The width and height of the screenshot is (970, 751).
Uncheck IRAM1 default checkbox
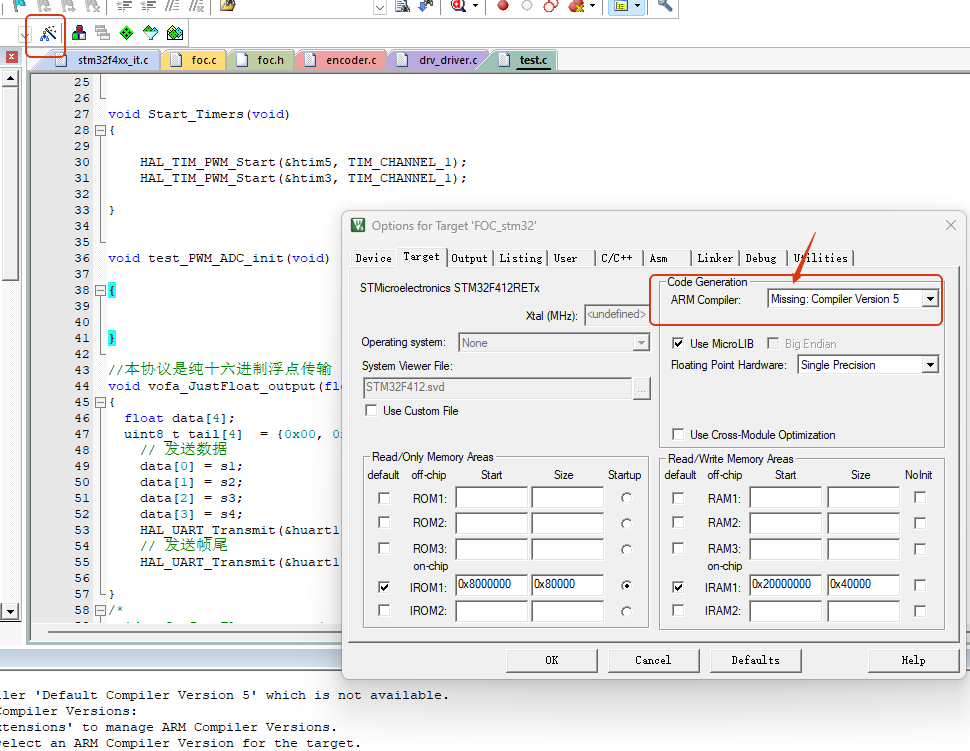(678, 586)
